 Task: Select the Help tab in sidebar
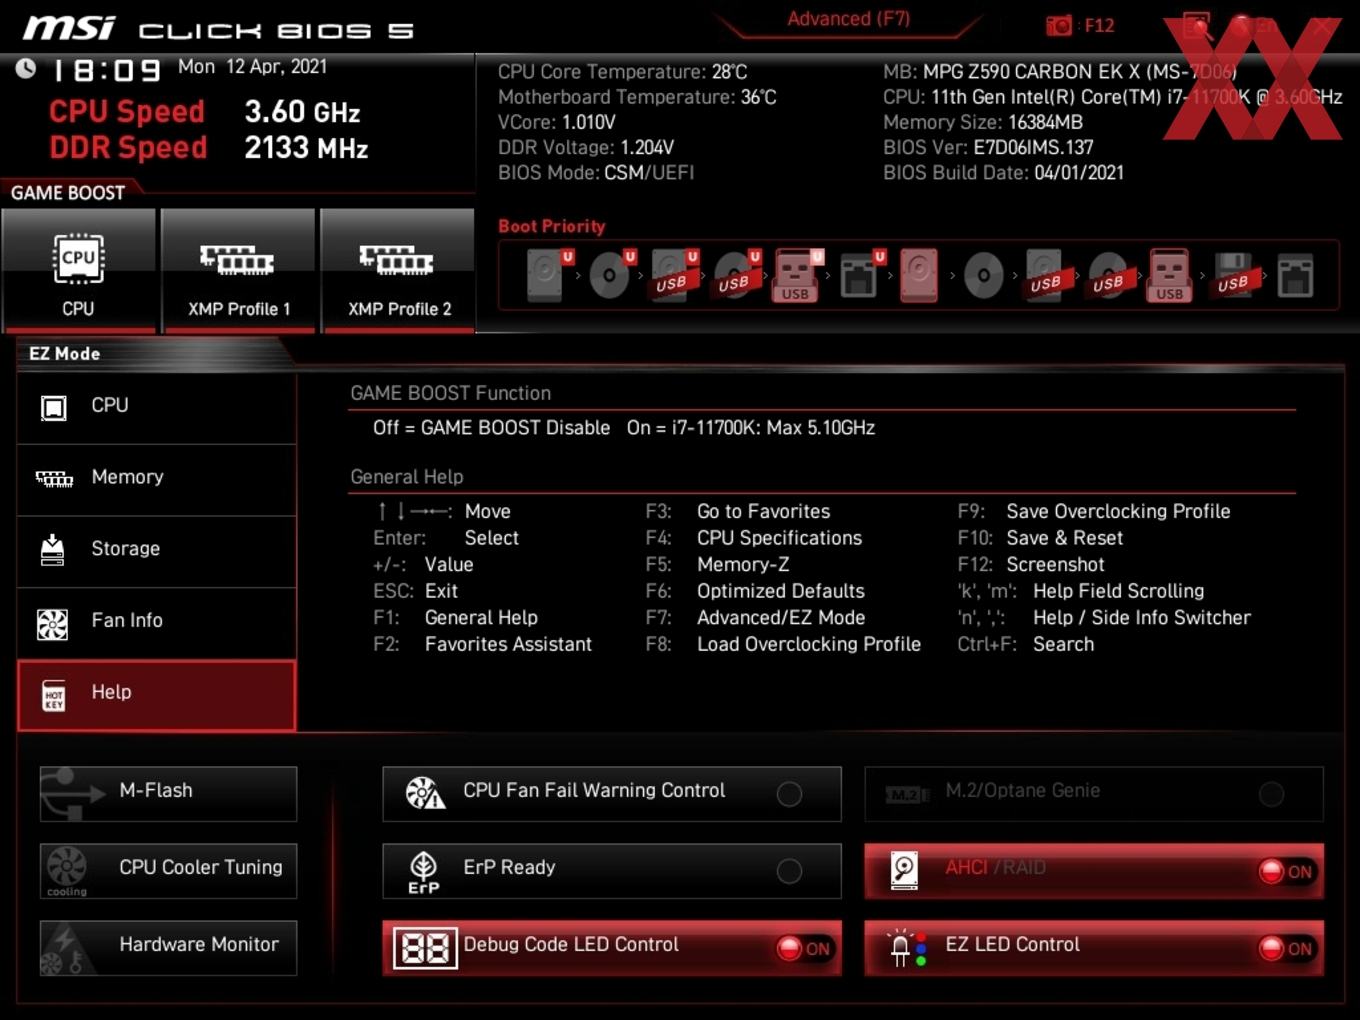coord(157,694)
